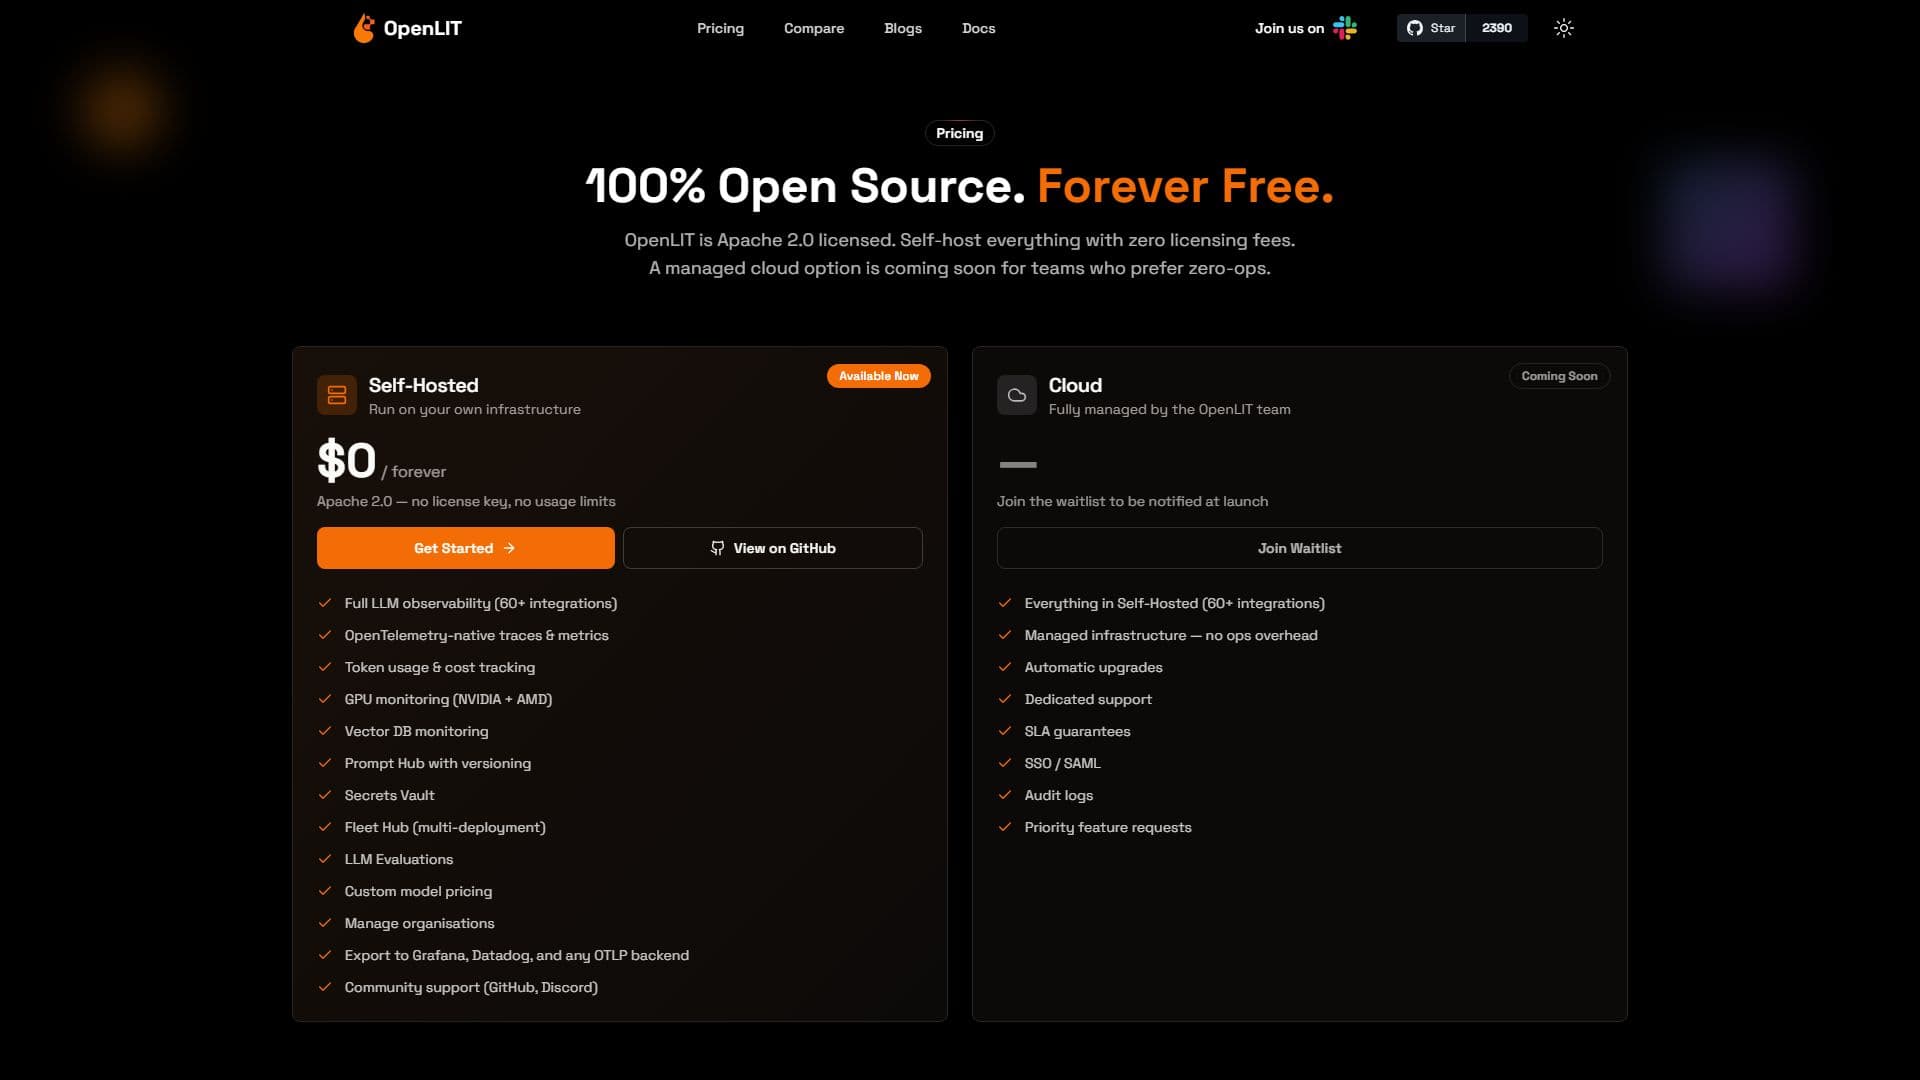Open the Slack icon next to Join us on

point(1345,28)
